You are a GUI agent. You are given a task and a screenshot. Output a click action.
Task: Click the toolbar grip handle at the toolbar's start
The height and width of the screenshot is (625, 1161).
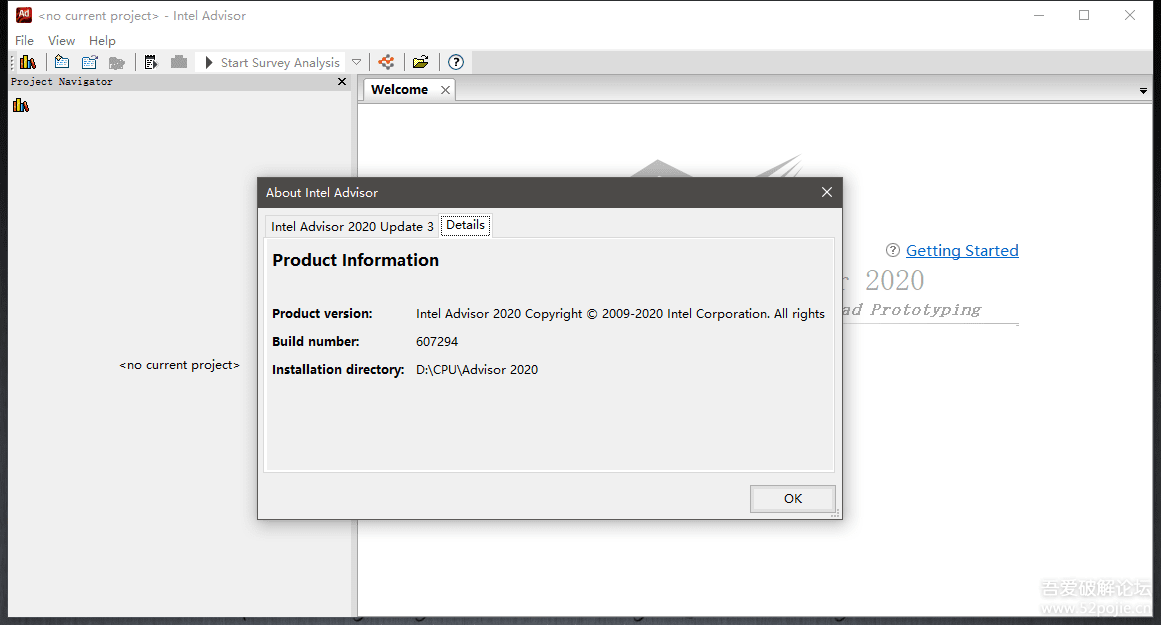pyautogui.click(x=12, y=62)
